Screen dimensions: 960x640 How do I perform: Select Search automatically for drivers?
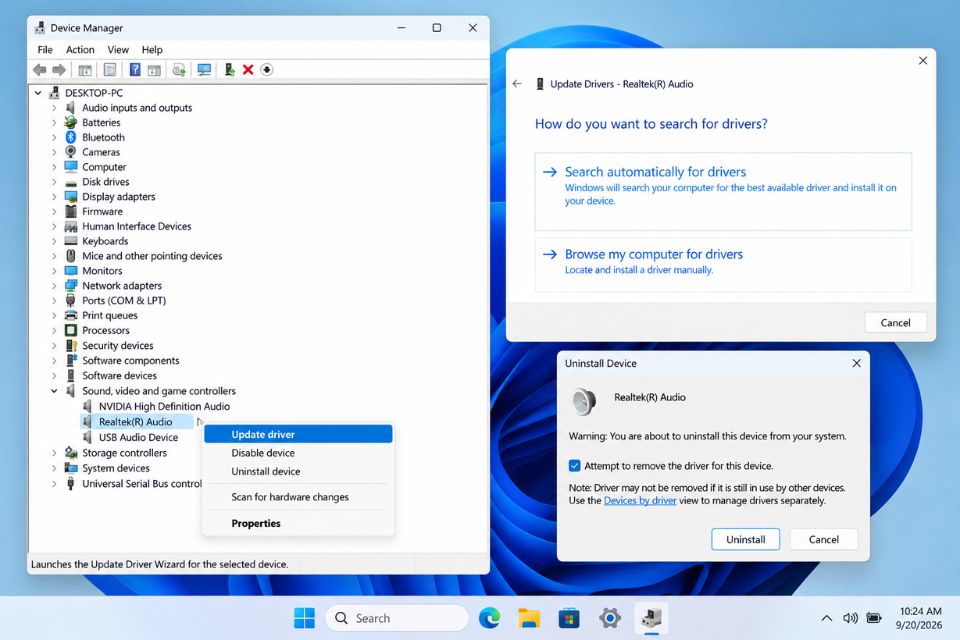(723, 191)
